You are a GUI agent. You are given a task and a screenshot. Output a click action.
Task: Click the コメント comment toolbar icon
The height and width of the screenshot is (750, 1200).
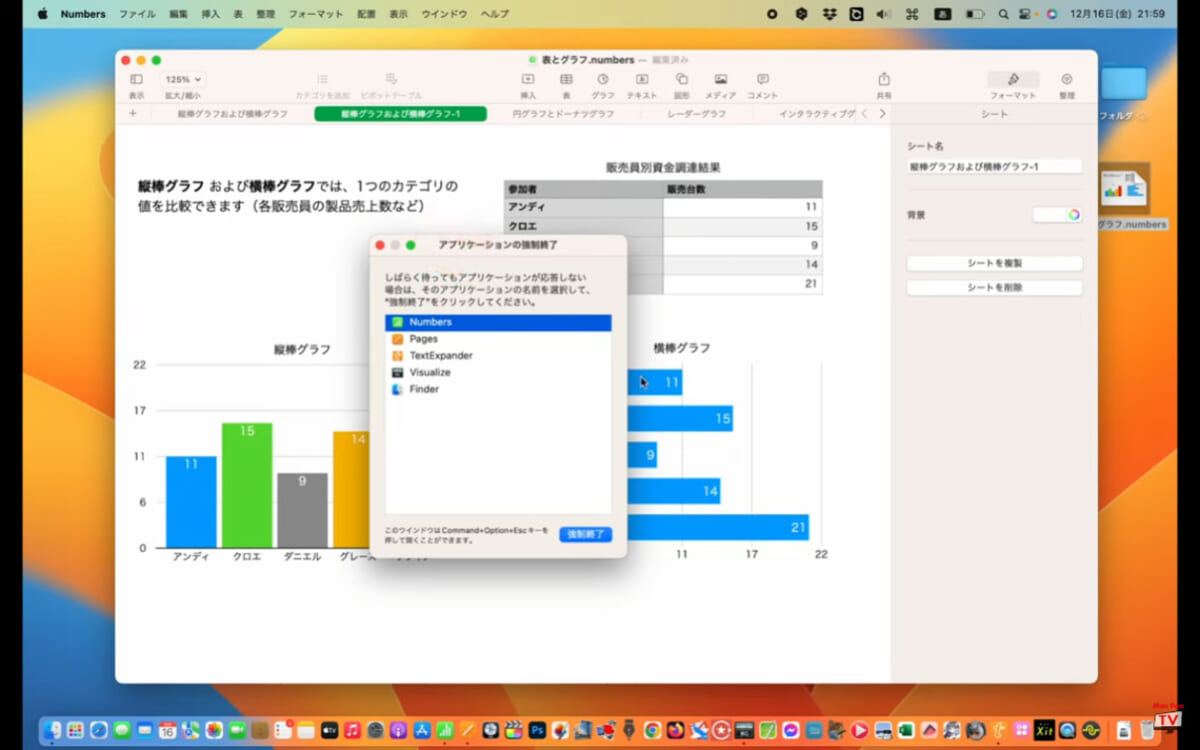pos(762,79)
